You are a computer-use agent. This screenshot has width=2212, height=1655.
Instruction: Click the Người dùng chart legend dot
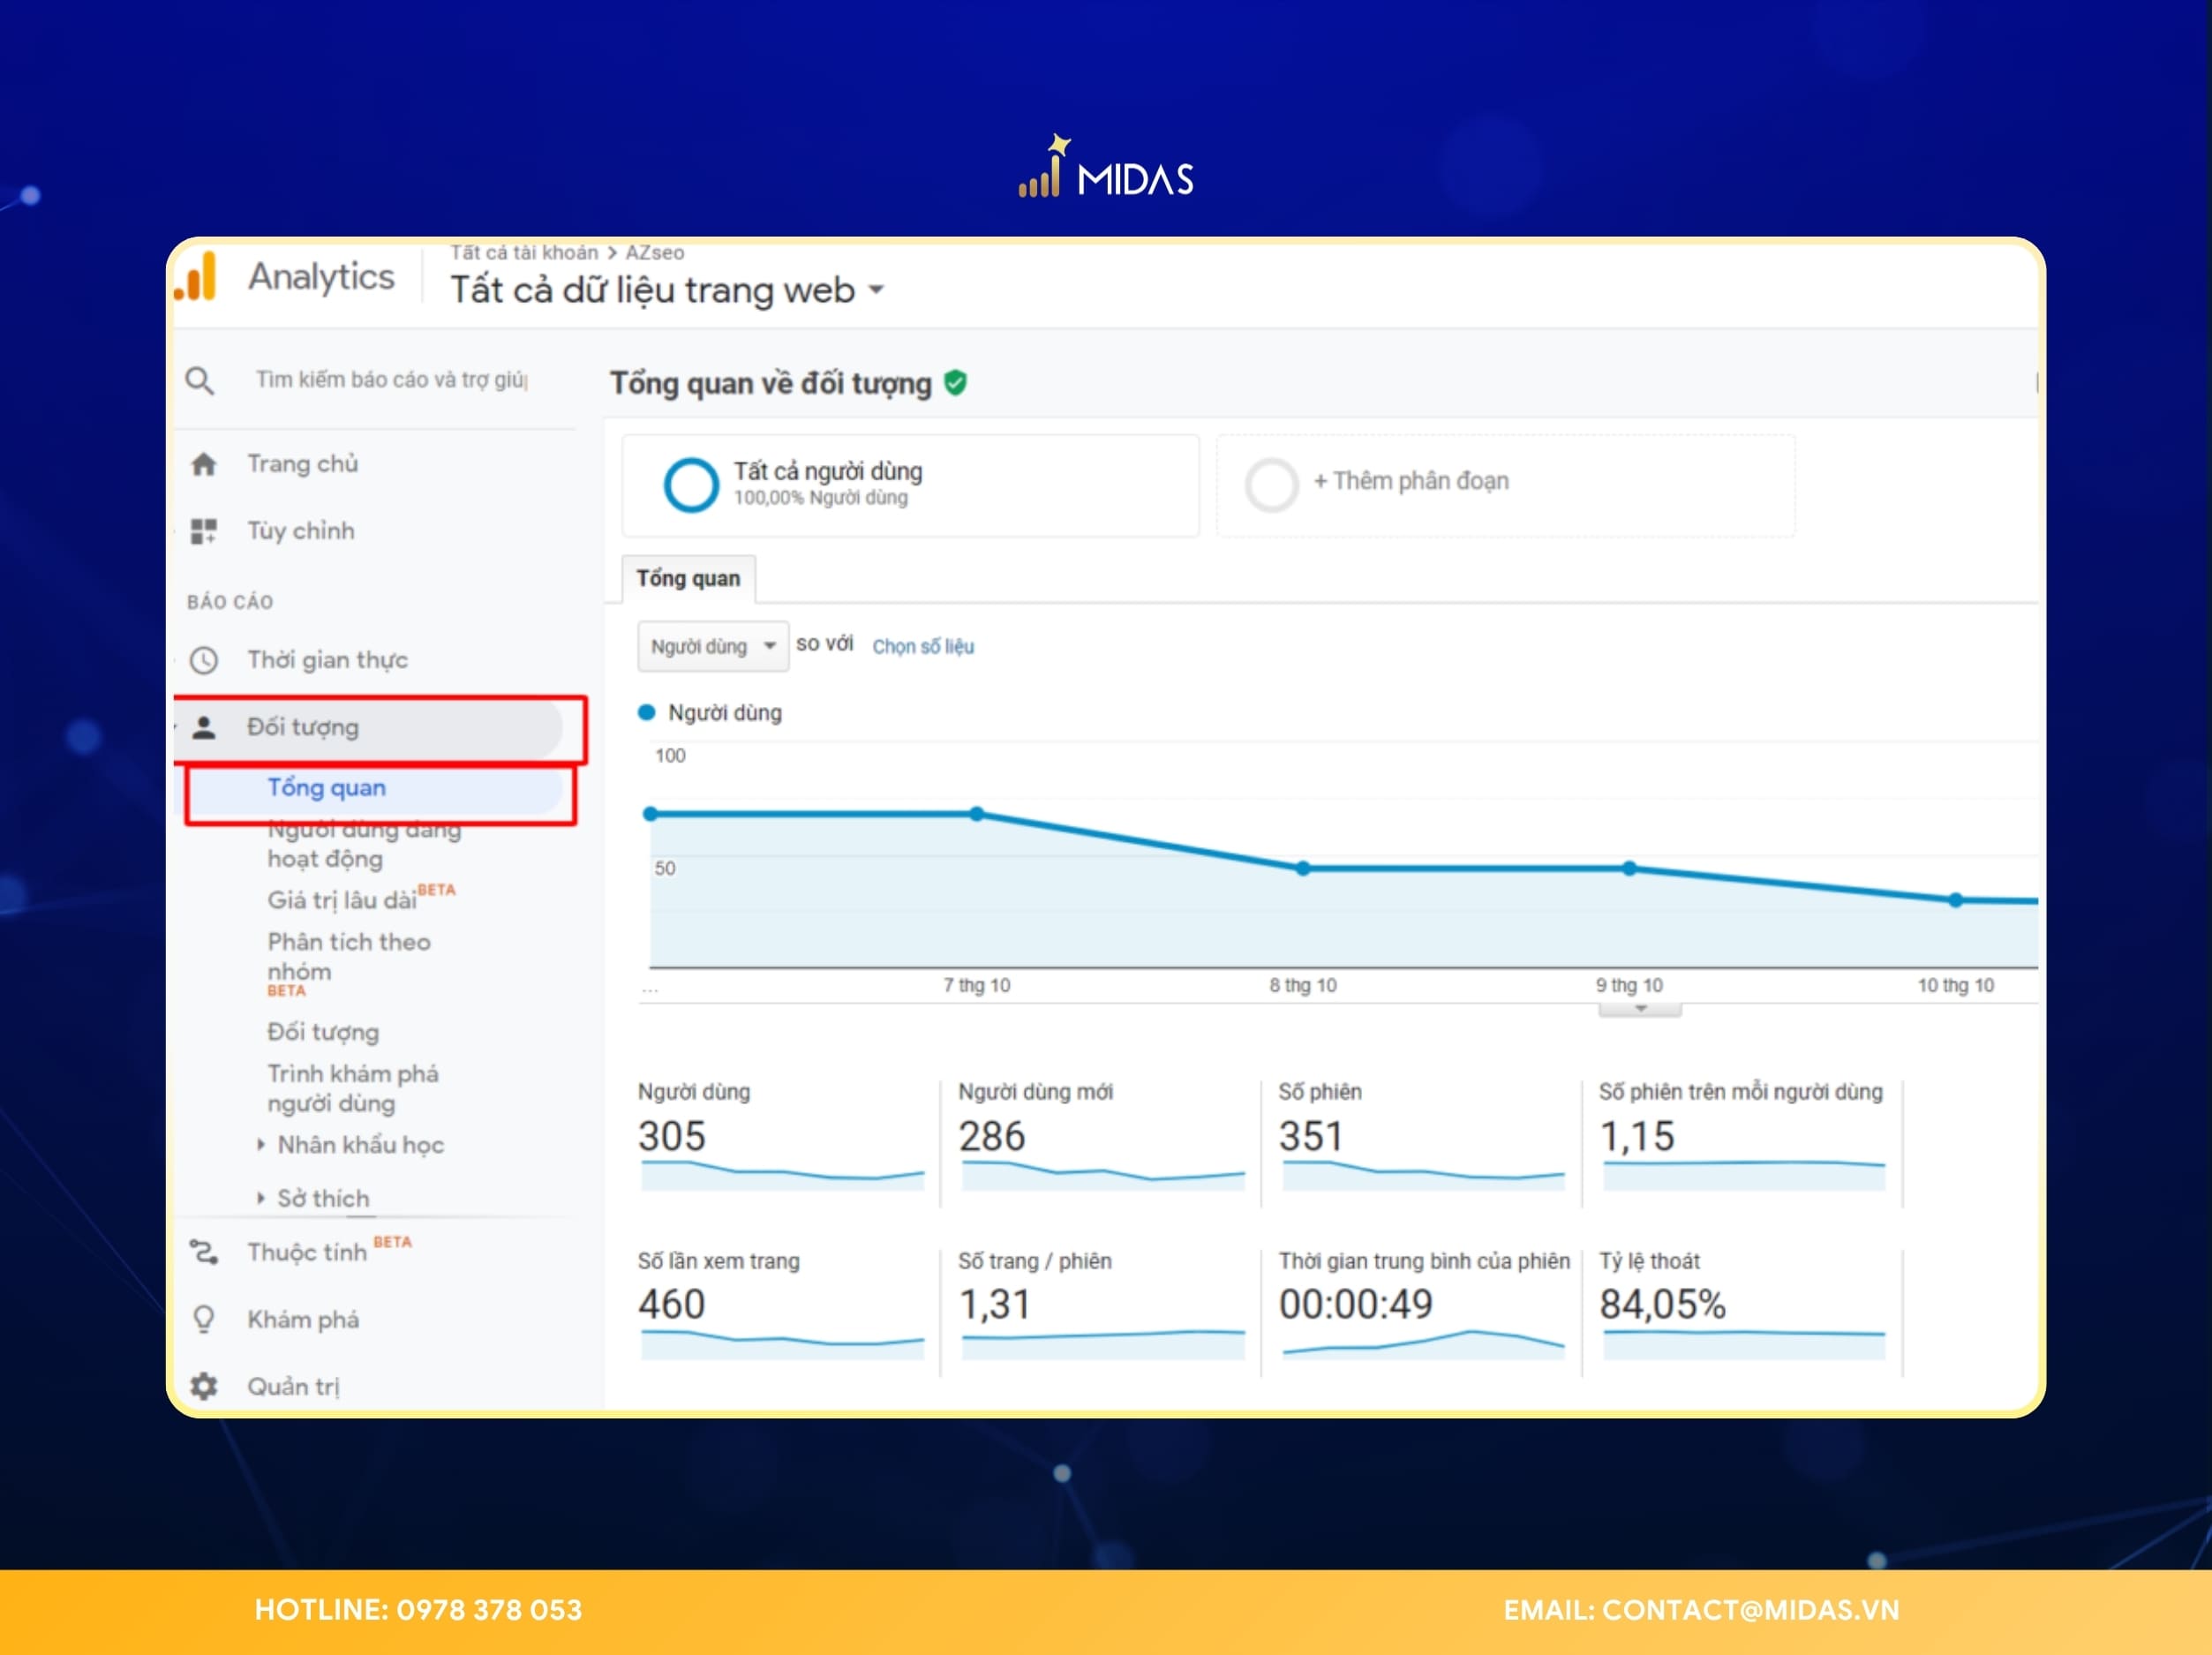(x=646, y=712)
